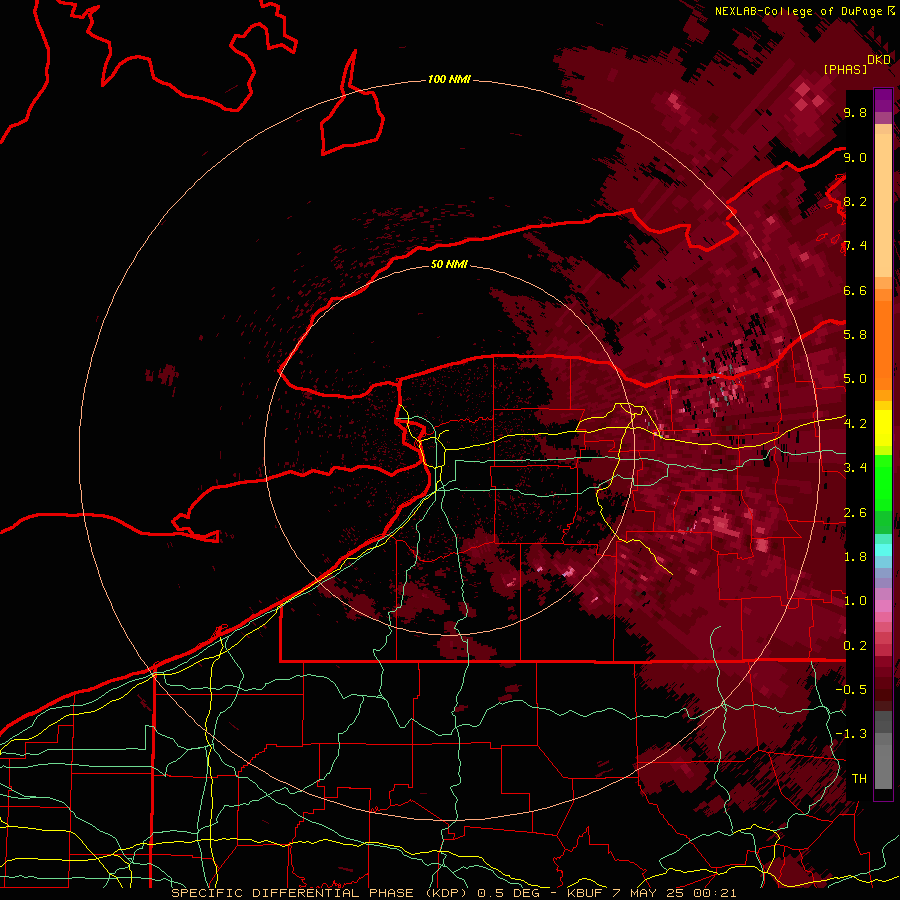Screen dimensions: 900x900
Task: Click the 9.0 legend value
Action: 855,157
